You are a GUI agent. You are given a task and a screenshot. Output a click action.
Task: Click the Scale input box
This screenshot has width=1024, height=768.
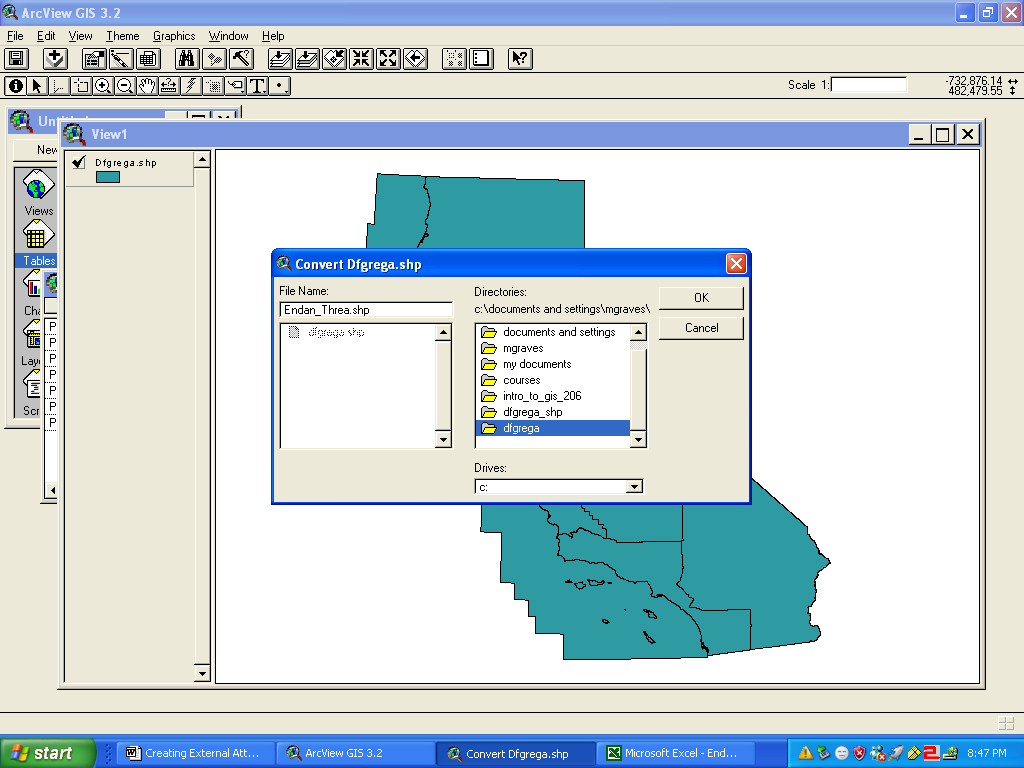click(869, 84)
